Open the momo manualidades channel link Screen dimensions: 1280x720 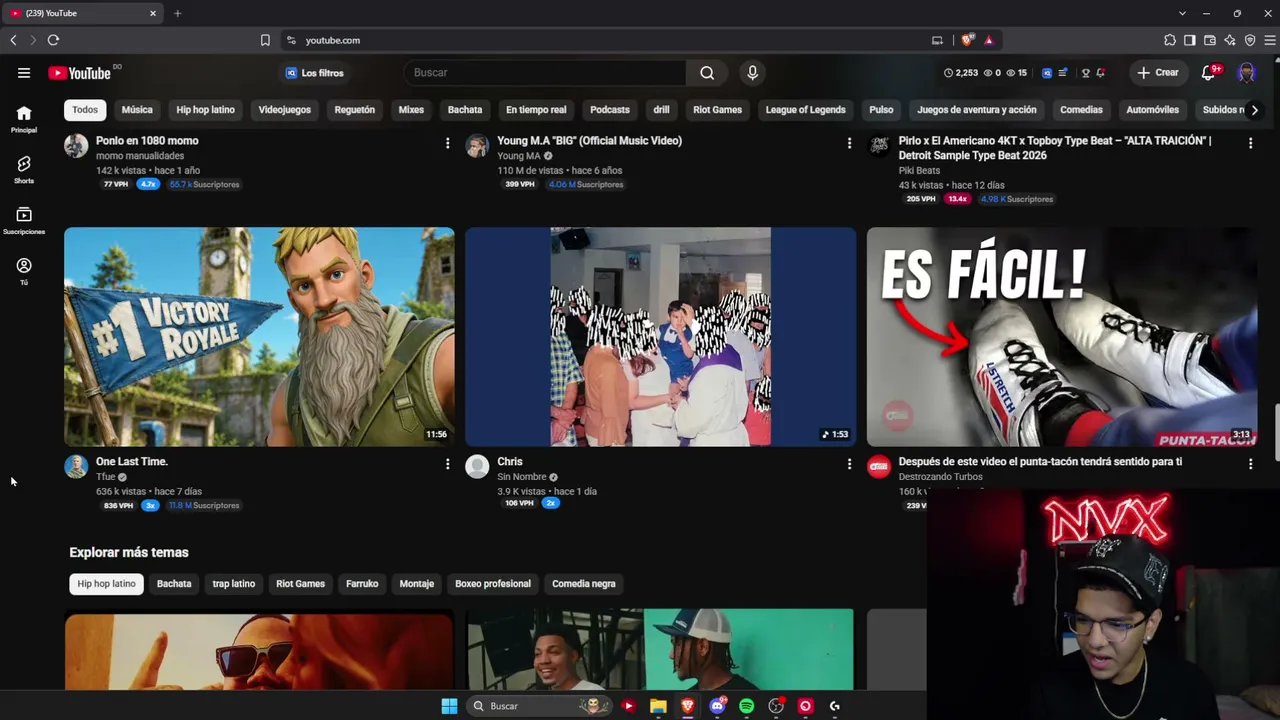tap(140, 156)
